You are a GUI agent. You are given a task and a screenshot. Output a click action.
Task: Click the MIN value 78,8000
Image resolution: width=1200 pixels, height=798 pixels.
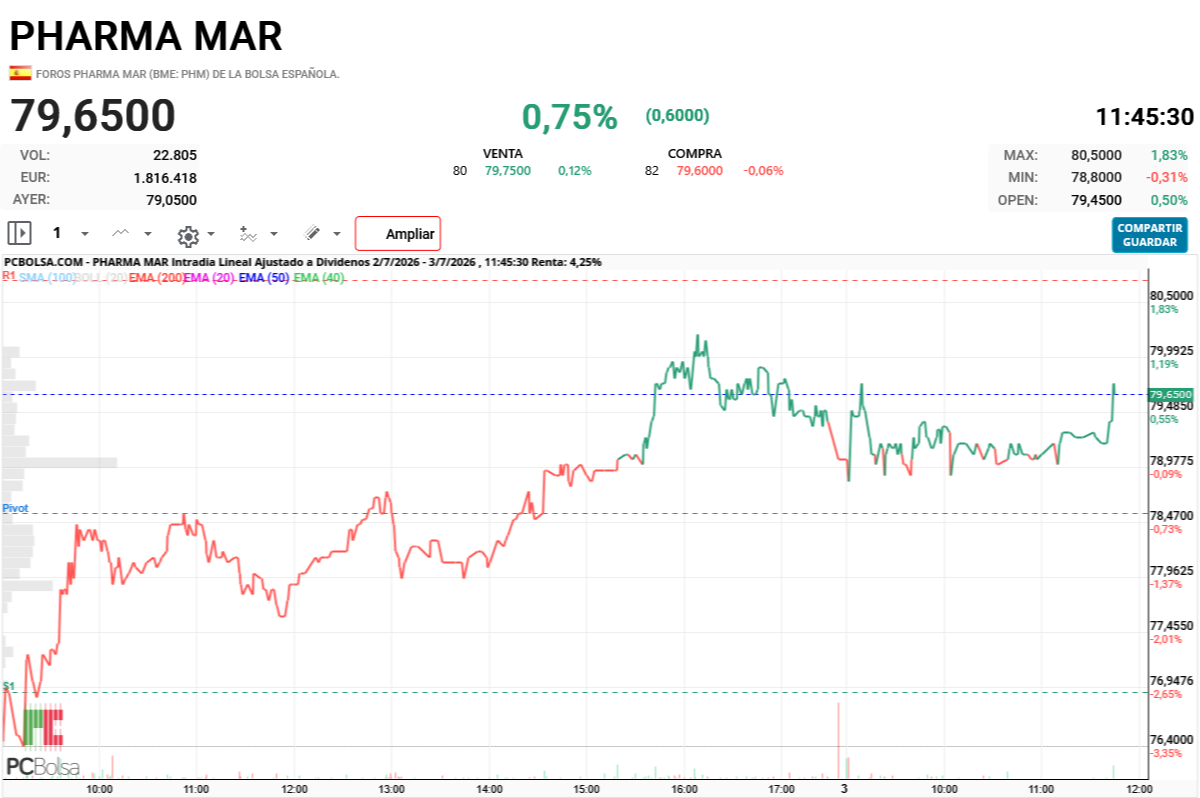1096,177
